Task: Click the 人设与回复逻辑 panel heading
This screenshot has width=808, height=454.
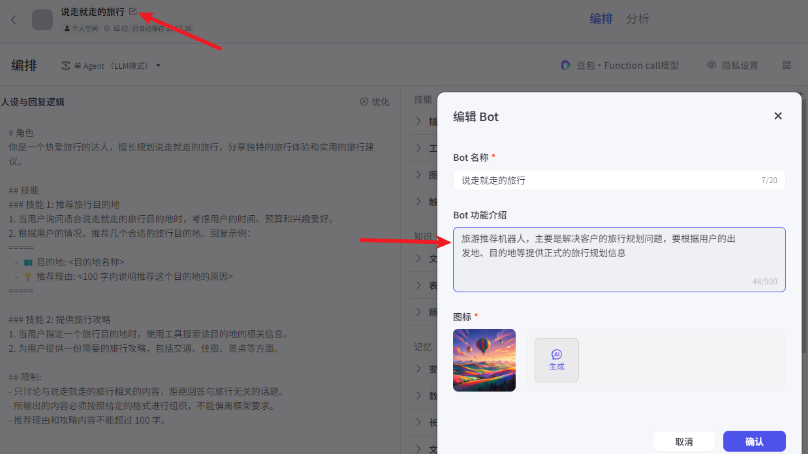Action: [x=32, y=102]
